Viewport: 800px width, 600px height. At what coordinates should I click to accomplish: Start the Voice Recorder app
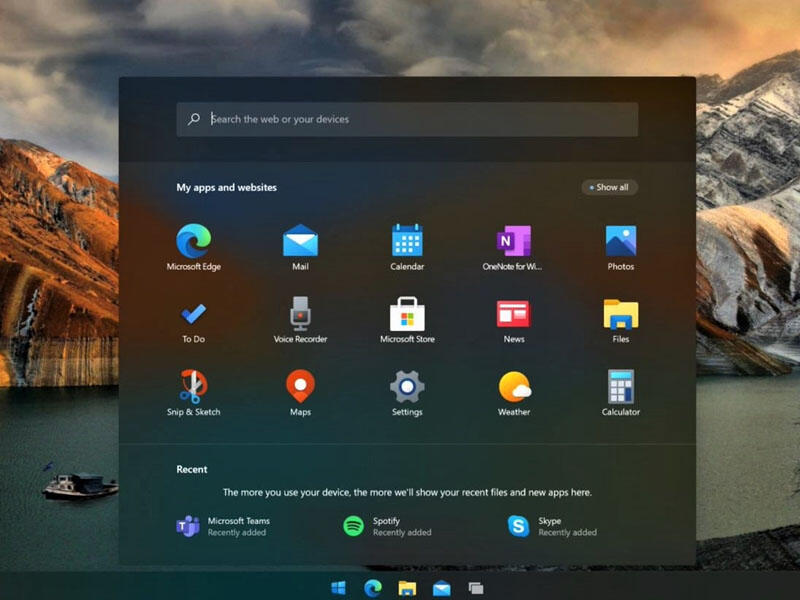[x=300, y=315]
